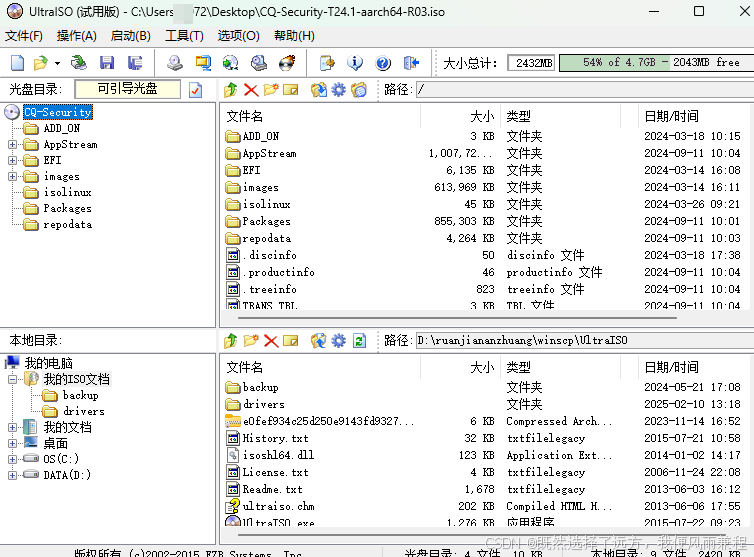Click the Add Files icon in disc toolbar

pyautogui.click(x=318, y=89)
